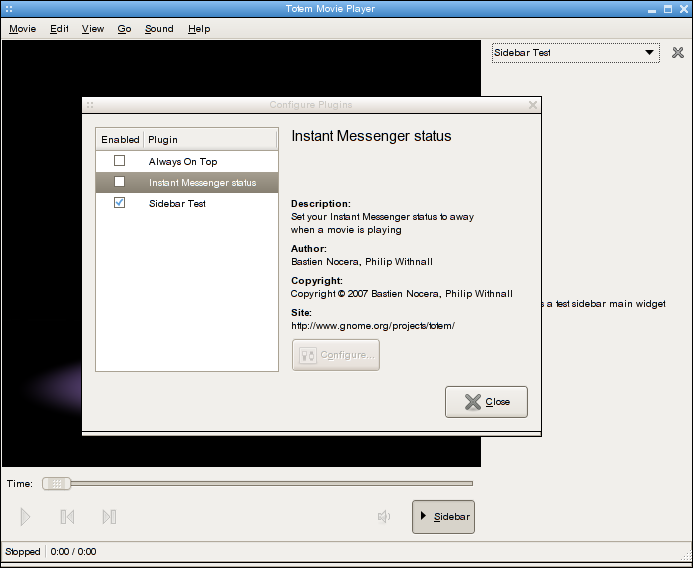693x568 pixels.
Task: Open the Sidebar Test combo box
Action: click(x=575, y=53)
